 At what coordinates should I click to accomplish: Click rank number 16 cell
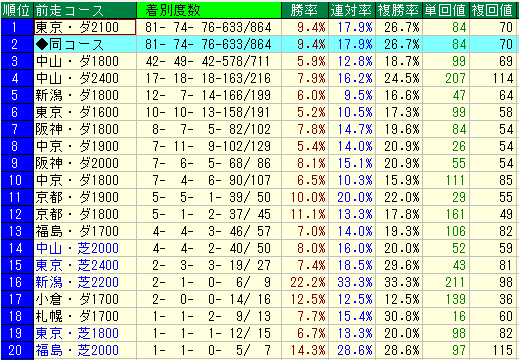coord(17,282)
